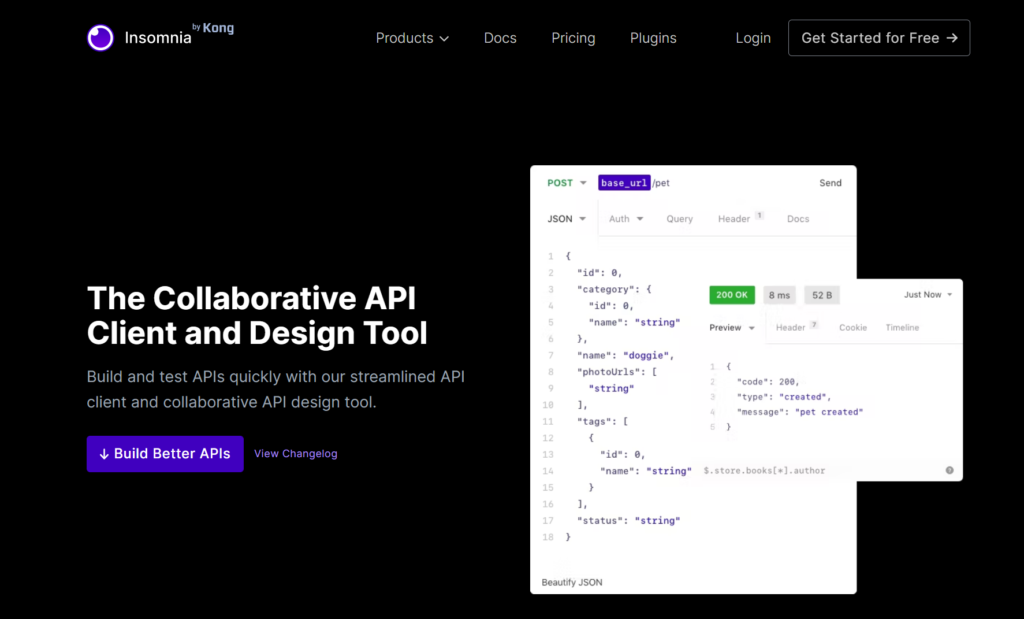Click the Login link

pos(753,38)
